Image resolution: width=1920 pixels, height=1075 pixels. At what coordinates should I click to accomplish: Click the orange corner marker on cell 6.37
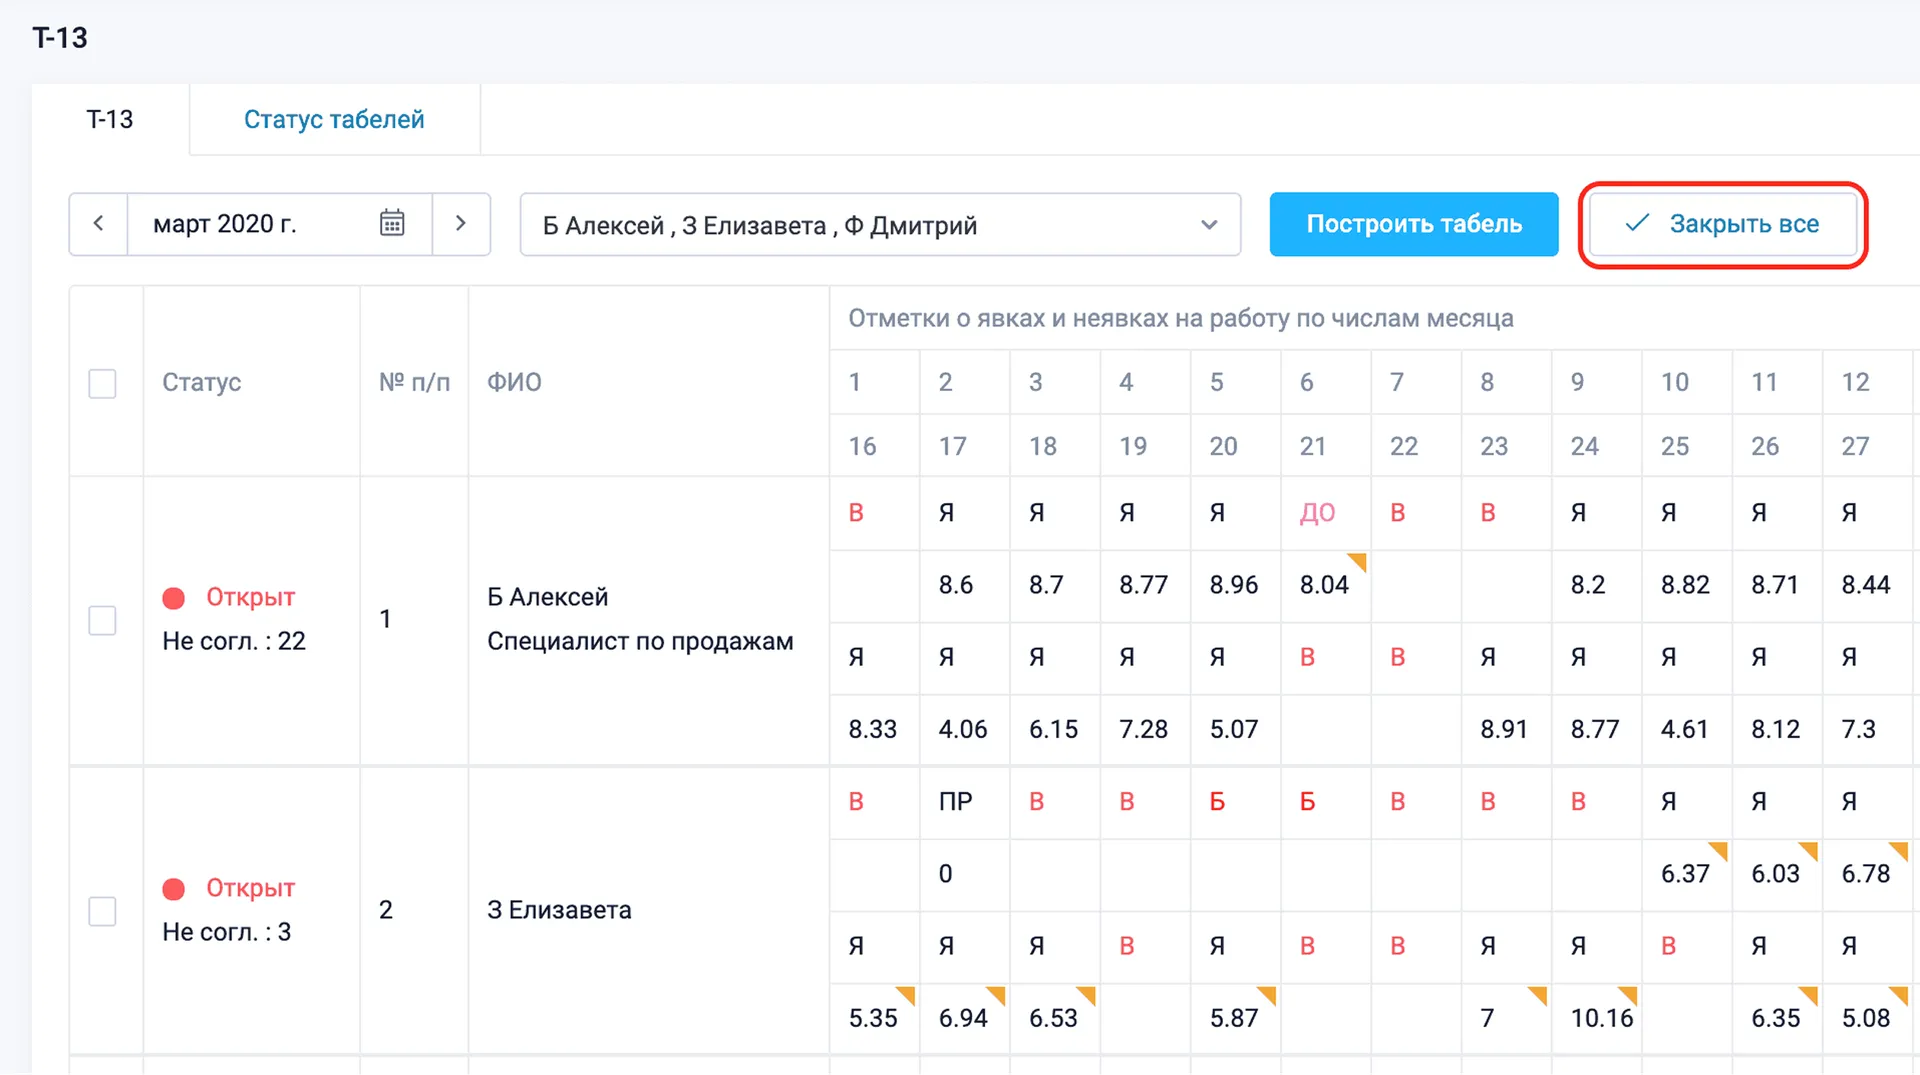coord(1720,851)
